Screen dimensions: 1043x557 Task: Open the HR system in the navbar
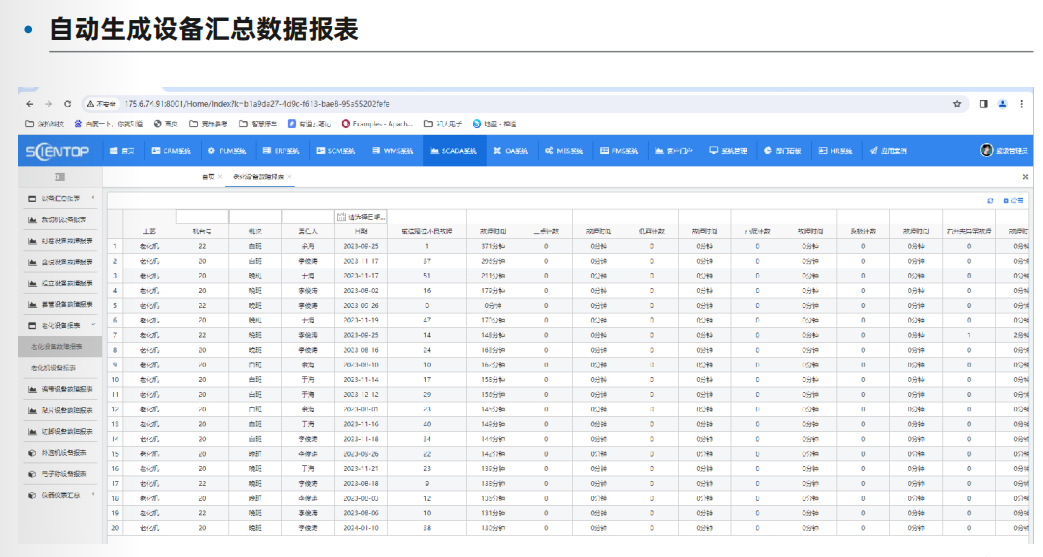[x=835, y=151]
